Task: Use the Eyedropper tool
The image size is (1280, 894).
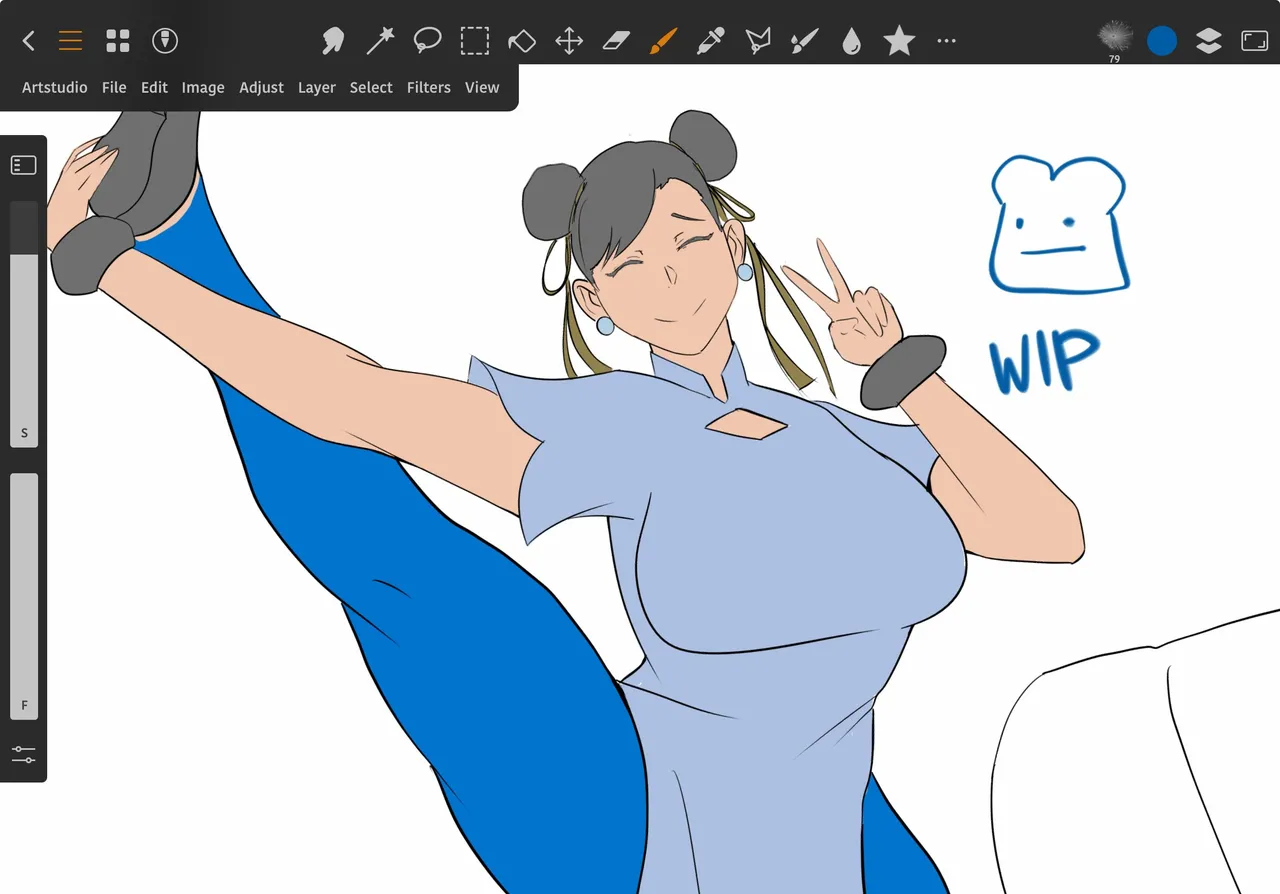Action: click(710, 41)
